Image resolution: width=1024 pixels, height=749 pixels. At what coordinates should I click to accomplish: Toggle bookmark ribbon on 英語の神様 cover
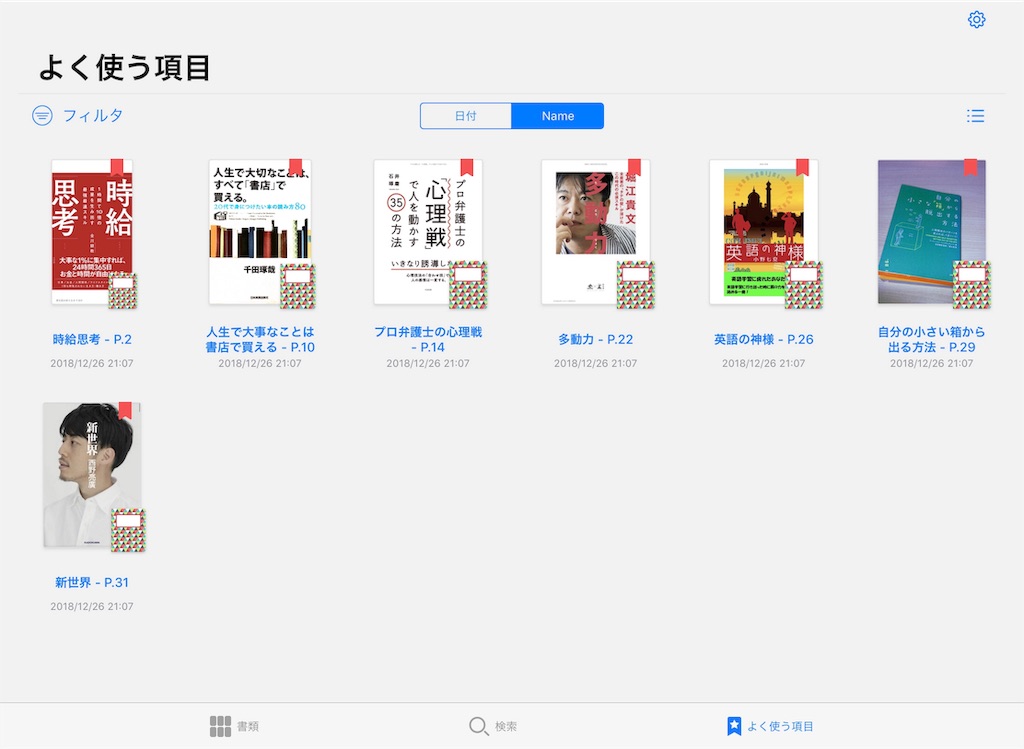[803, 167]
